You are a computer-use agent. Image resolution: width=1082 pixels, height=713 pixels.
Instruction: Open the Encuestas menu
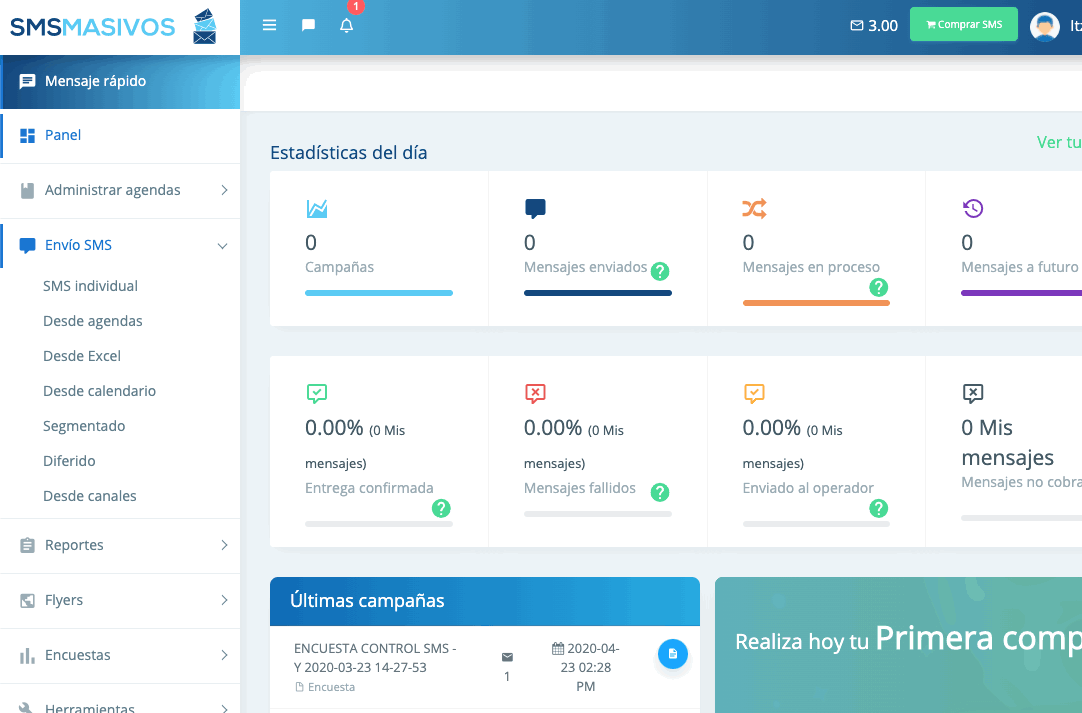tap(120, 656)
